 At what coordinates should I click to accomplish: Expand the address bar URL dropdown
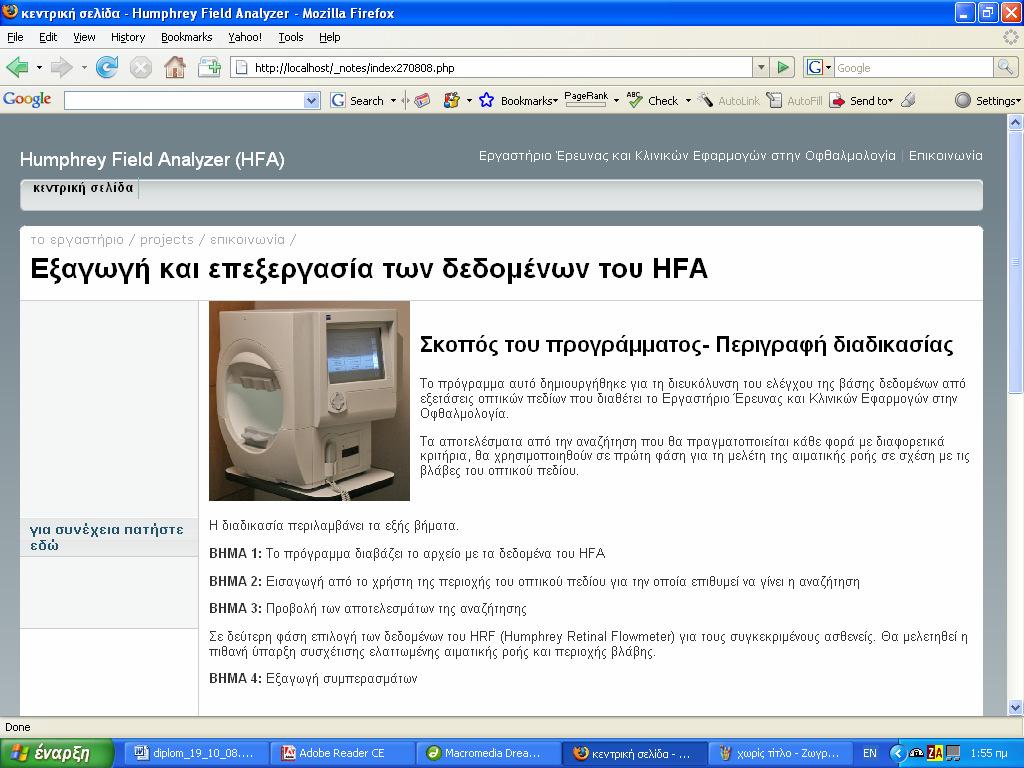click(761, 67)
